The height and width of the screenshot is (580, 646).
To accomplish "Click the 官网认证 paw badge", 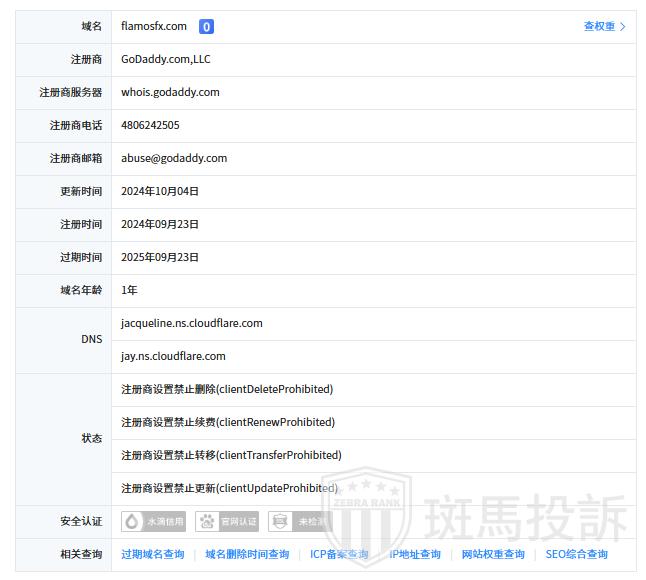I will 228,522.
